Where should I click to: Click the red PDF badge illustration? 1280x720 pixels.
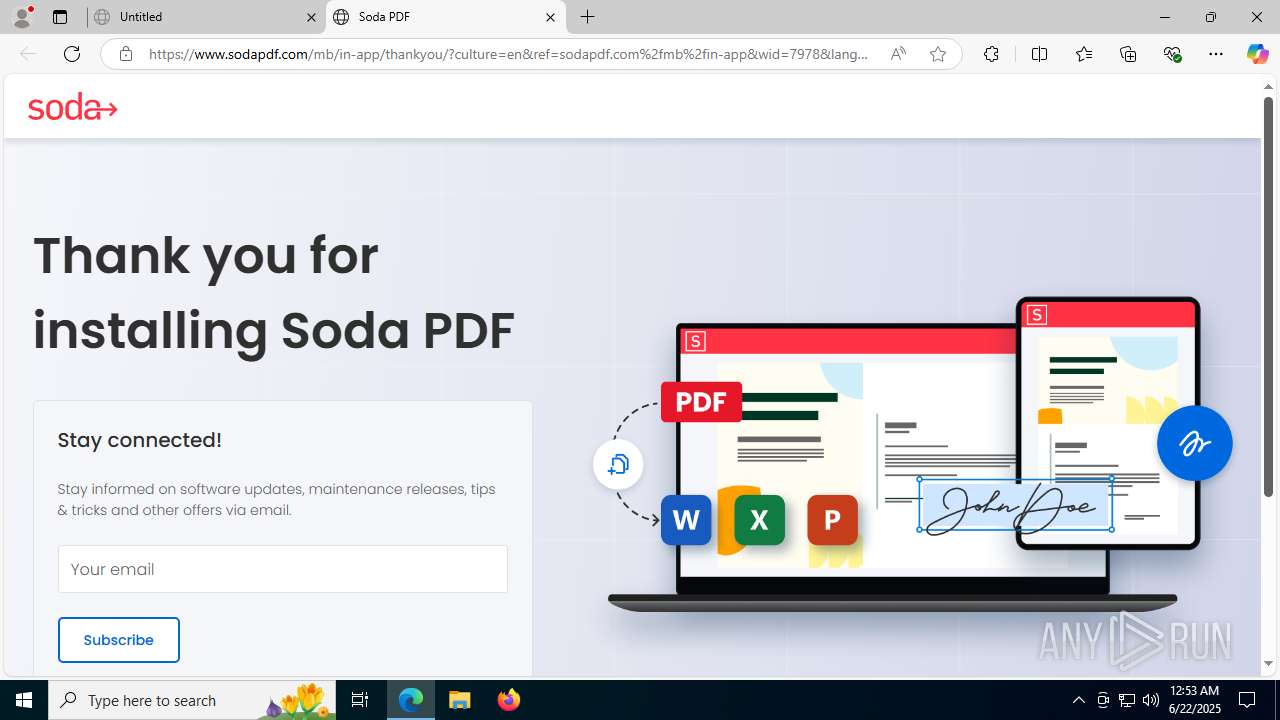(701, 401)
